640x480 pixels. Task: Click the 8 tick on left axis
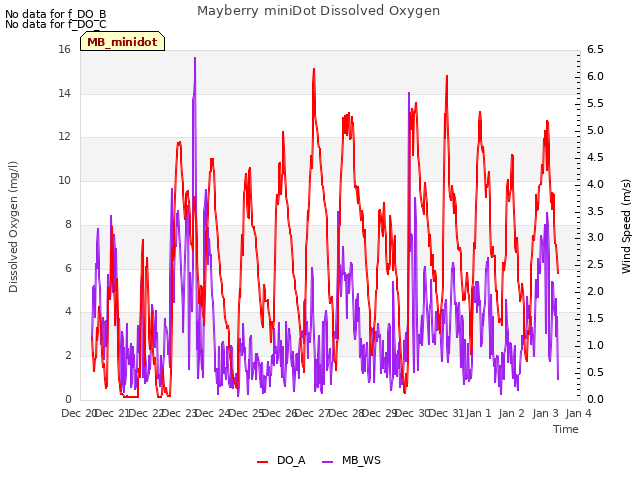(x=68, y=224)
